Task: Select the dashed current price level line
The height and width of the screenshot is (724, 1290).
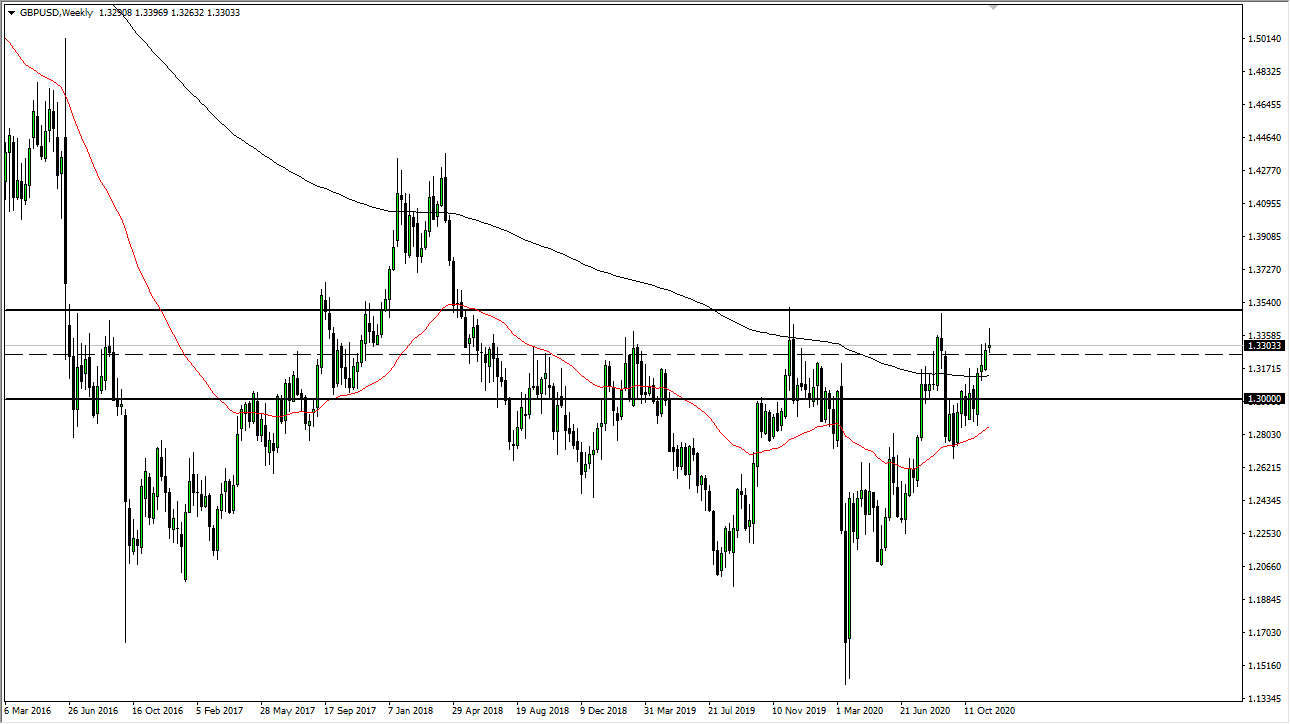Action: pos(600,355)
